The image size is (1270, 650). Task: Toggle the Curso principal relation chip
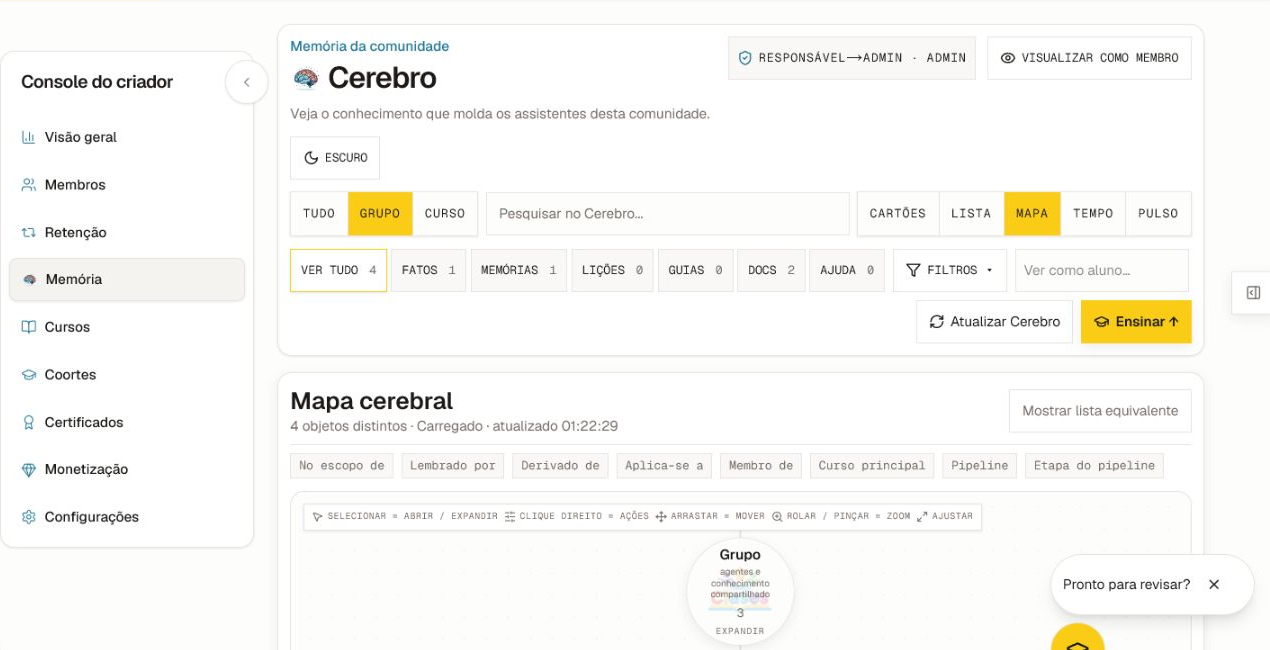coord(872,466)
